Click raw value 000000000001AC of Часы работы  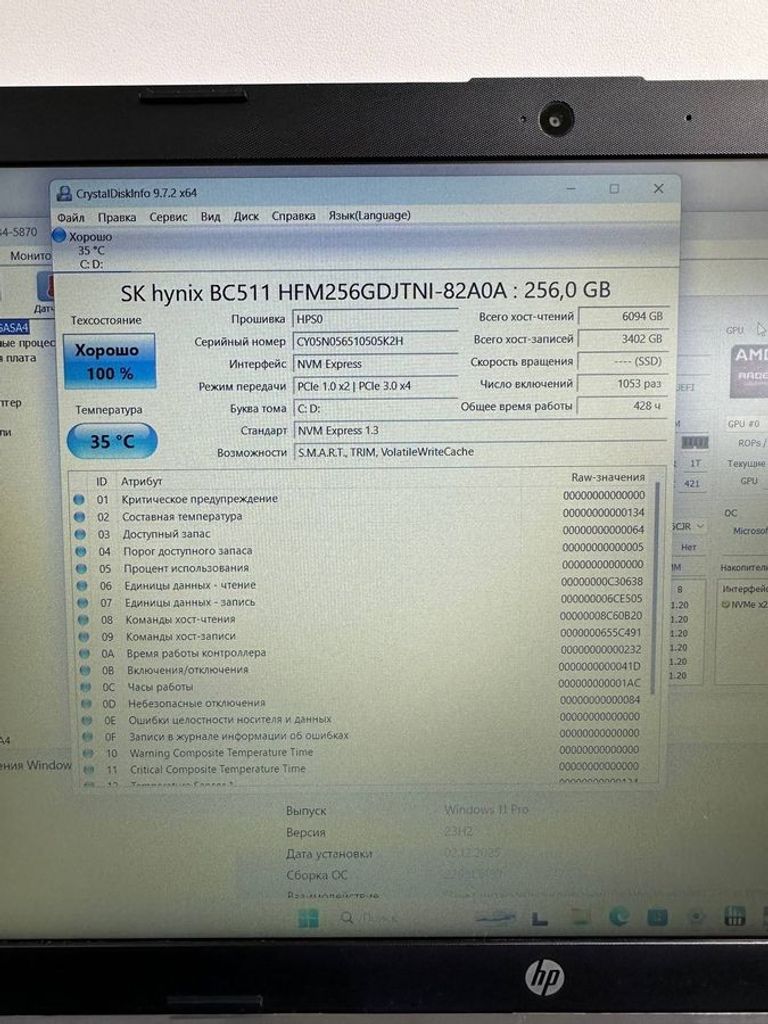pyautogui.click(x=600, y=683)
